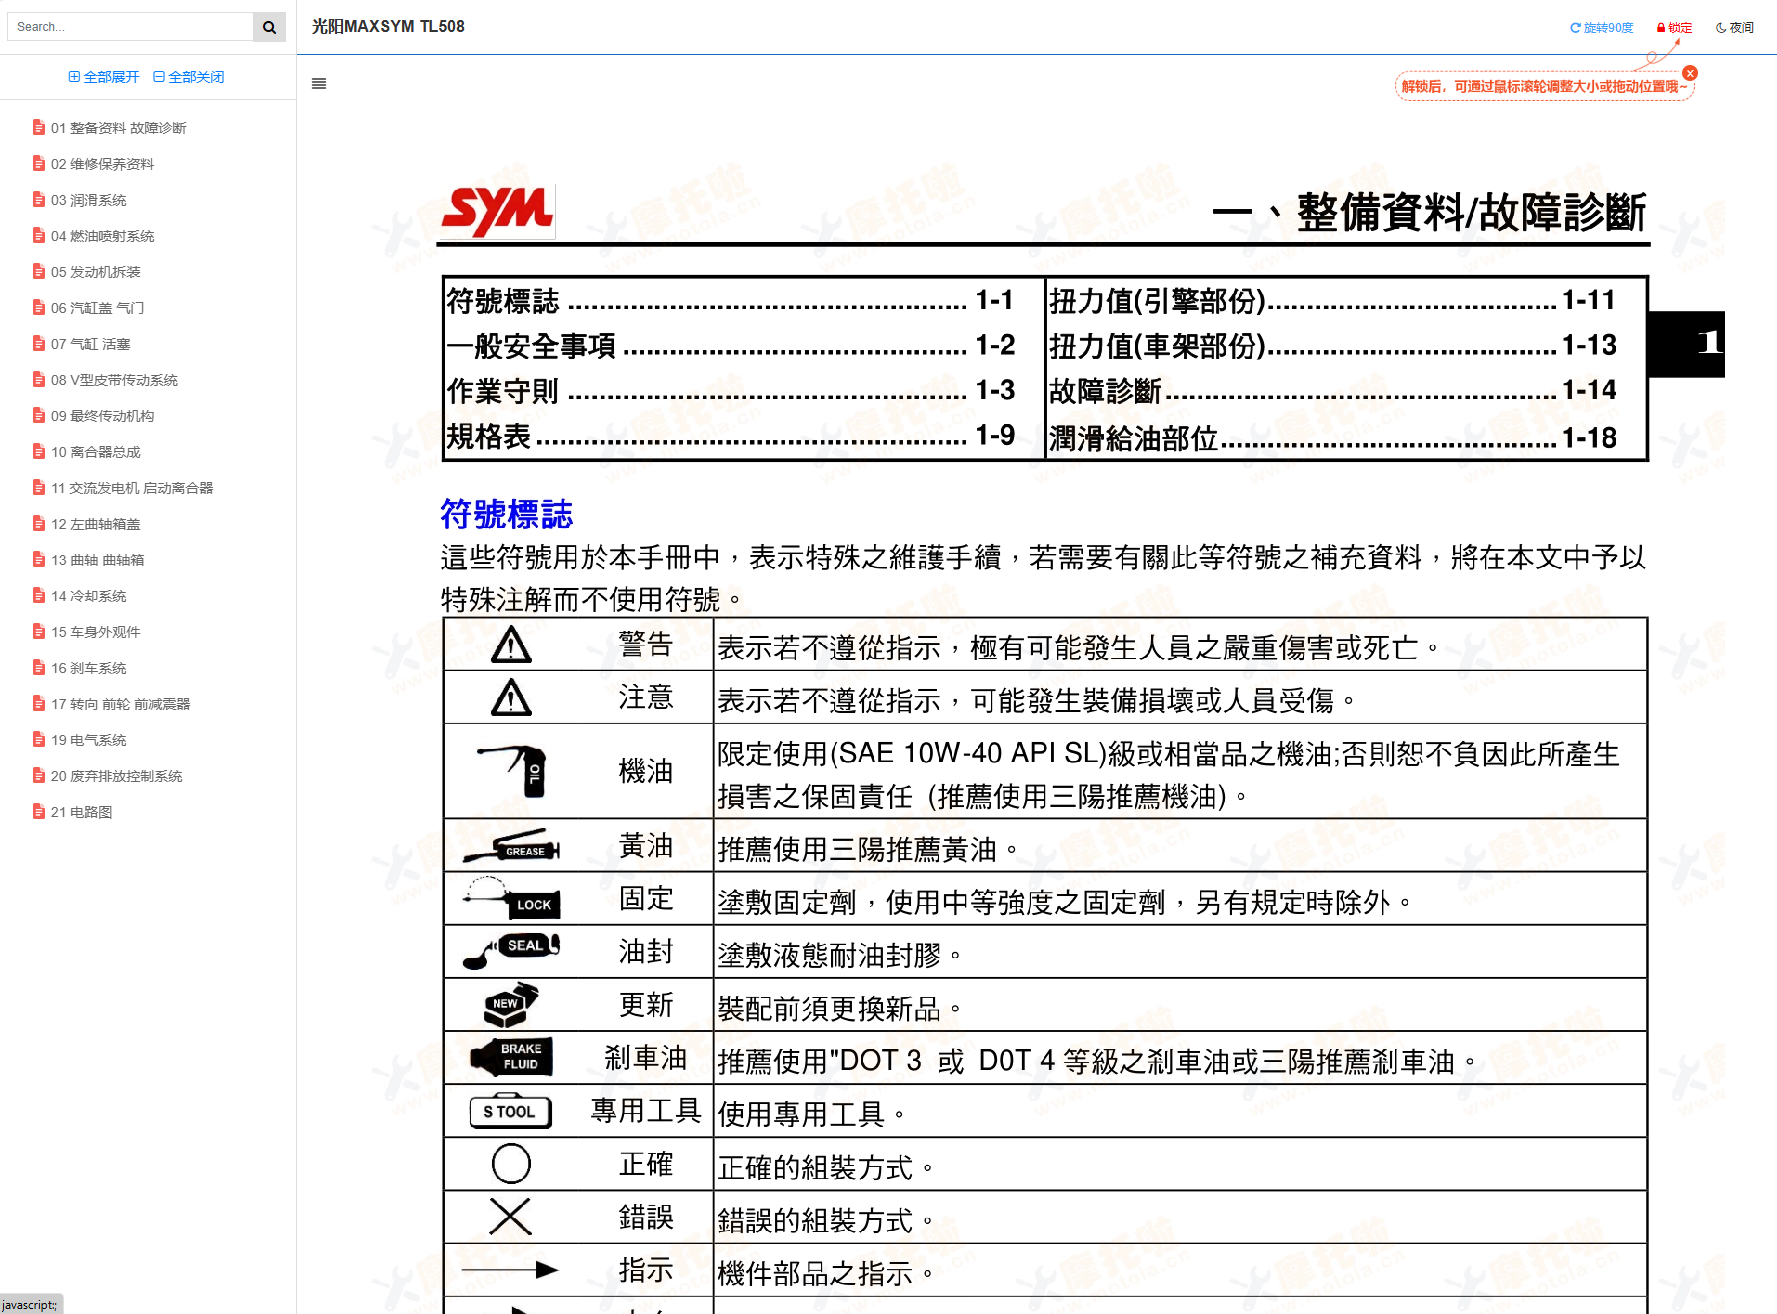Rotate page with 旋转90度 button

pyautogui.click(x=1601, y=28)
